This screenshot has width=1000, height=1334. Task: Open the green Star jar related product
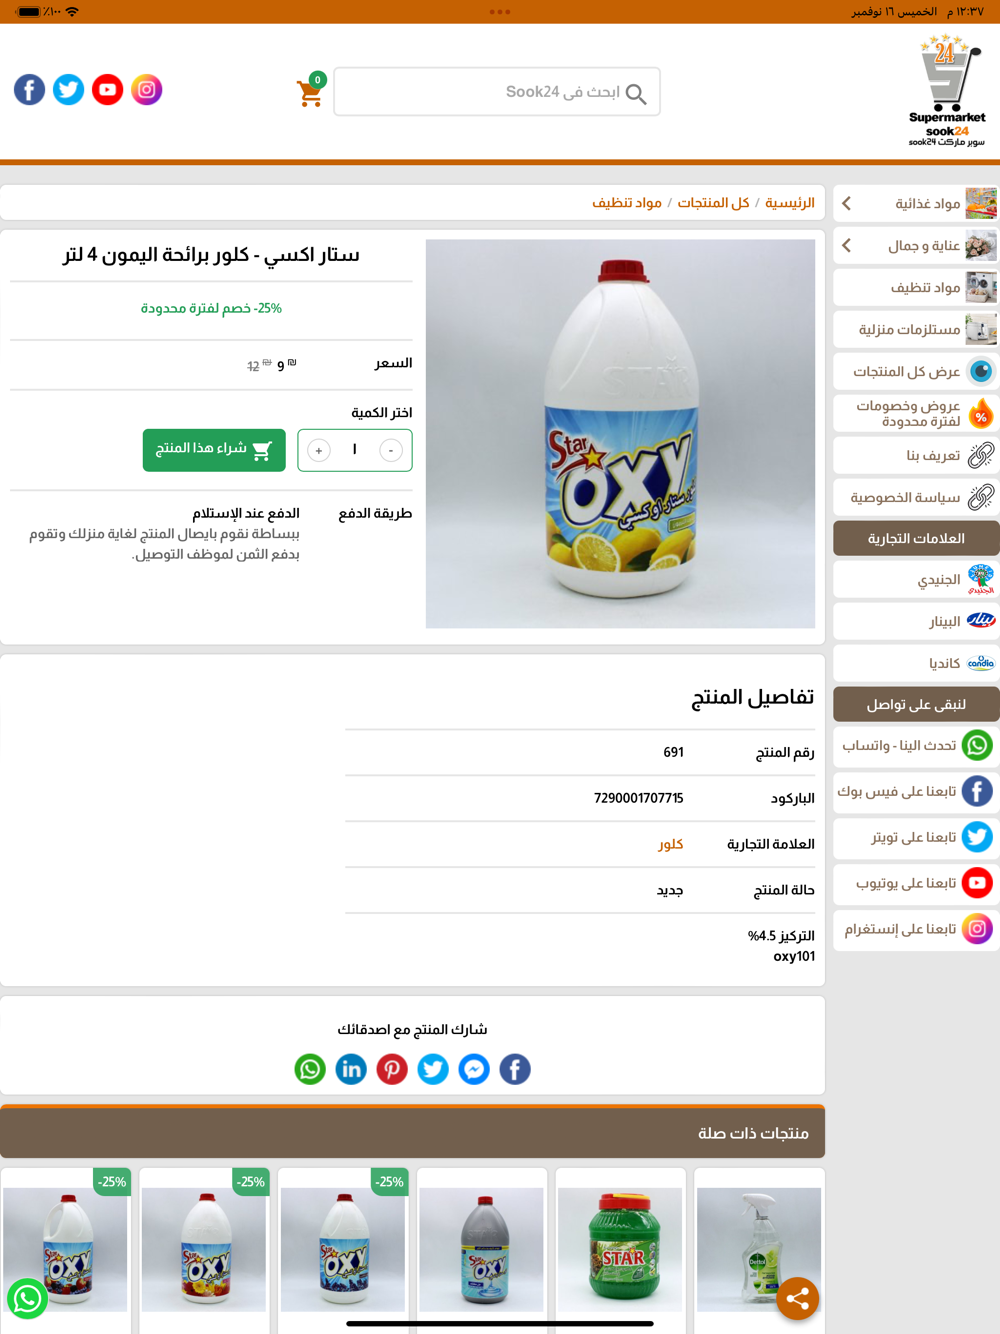[x=620, y=1250]
